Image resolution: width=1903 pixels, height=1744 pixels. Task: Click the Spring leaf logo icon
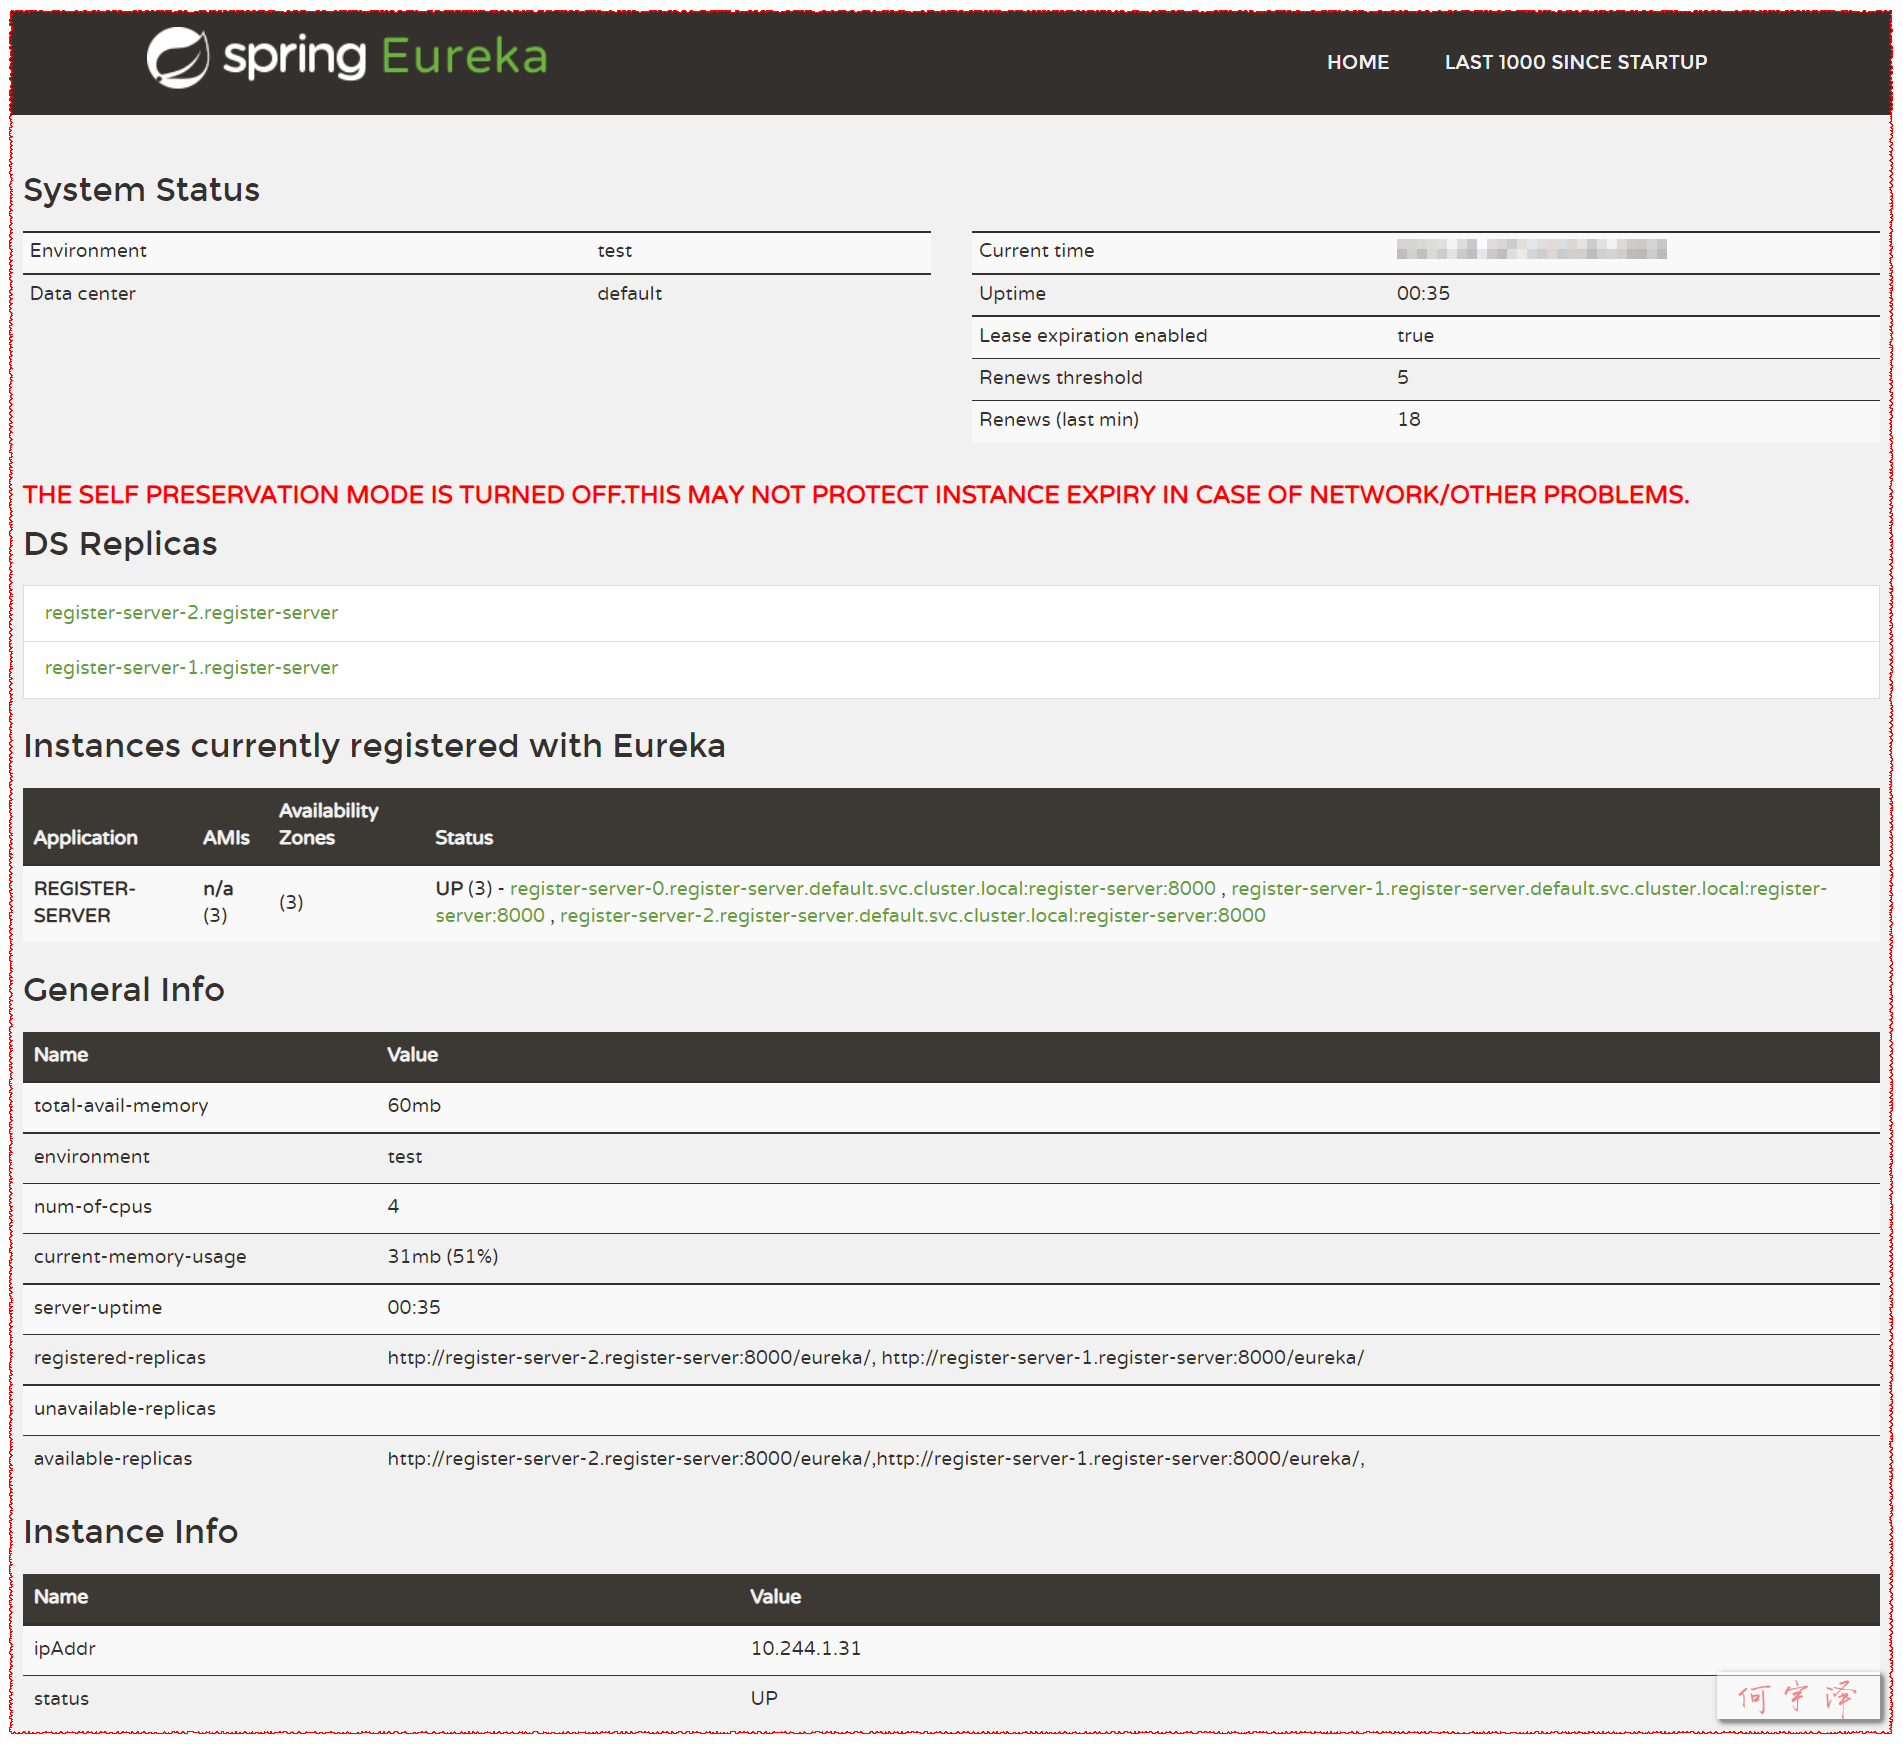pos(178,58)
